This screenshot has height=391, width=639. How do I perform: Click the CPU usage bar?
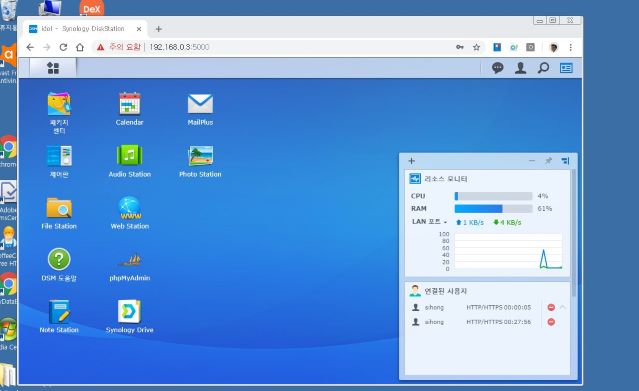coord(494,196)
